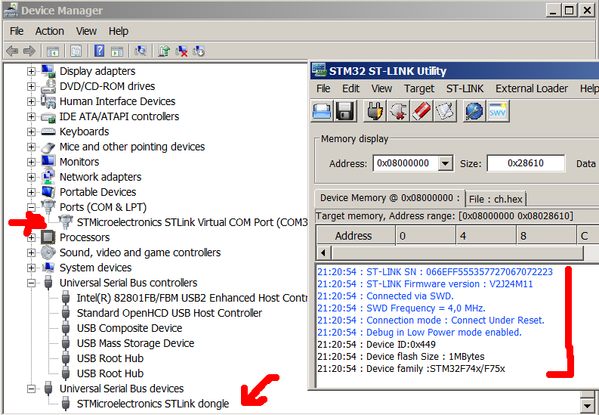This screenshot has height=415, width=599.
Task: Click the Size input field
Action: (x=526, y=164)
